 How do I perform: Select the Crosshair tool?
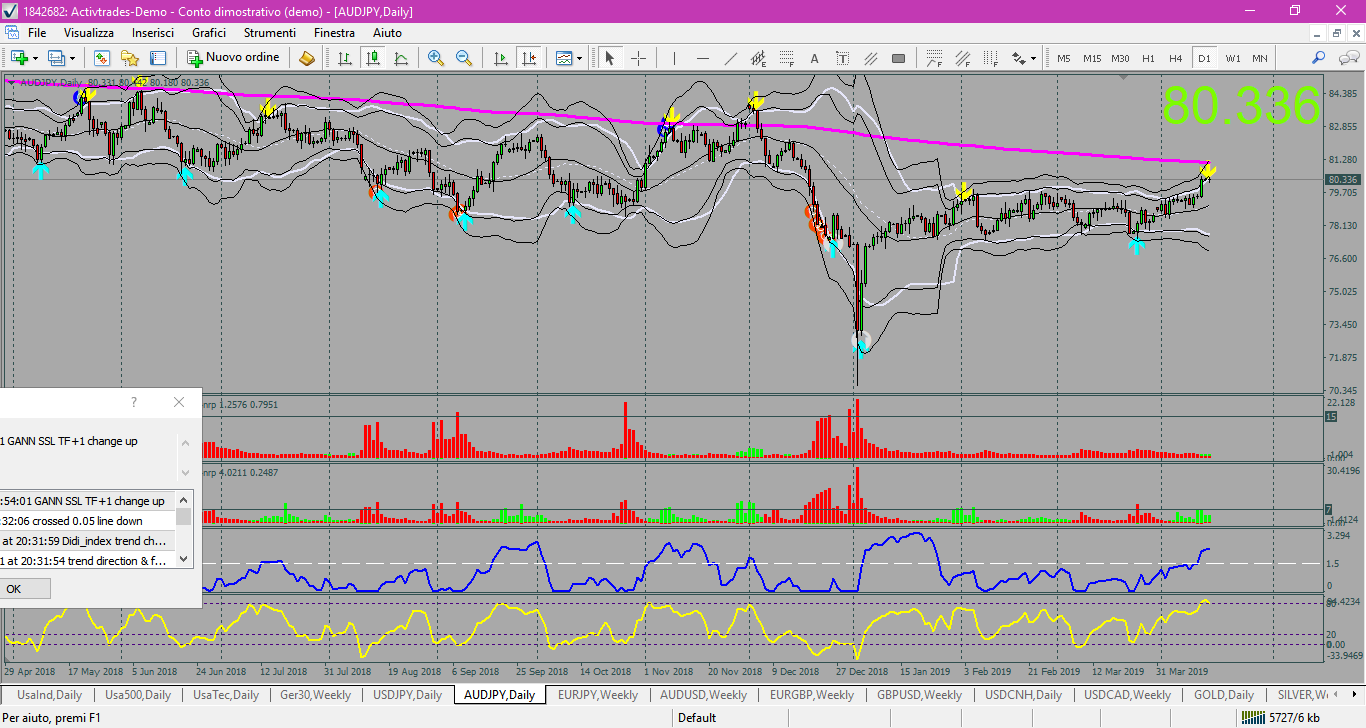coord(638,58)
